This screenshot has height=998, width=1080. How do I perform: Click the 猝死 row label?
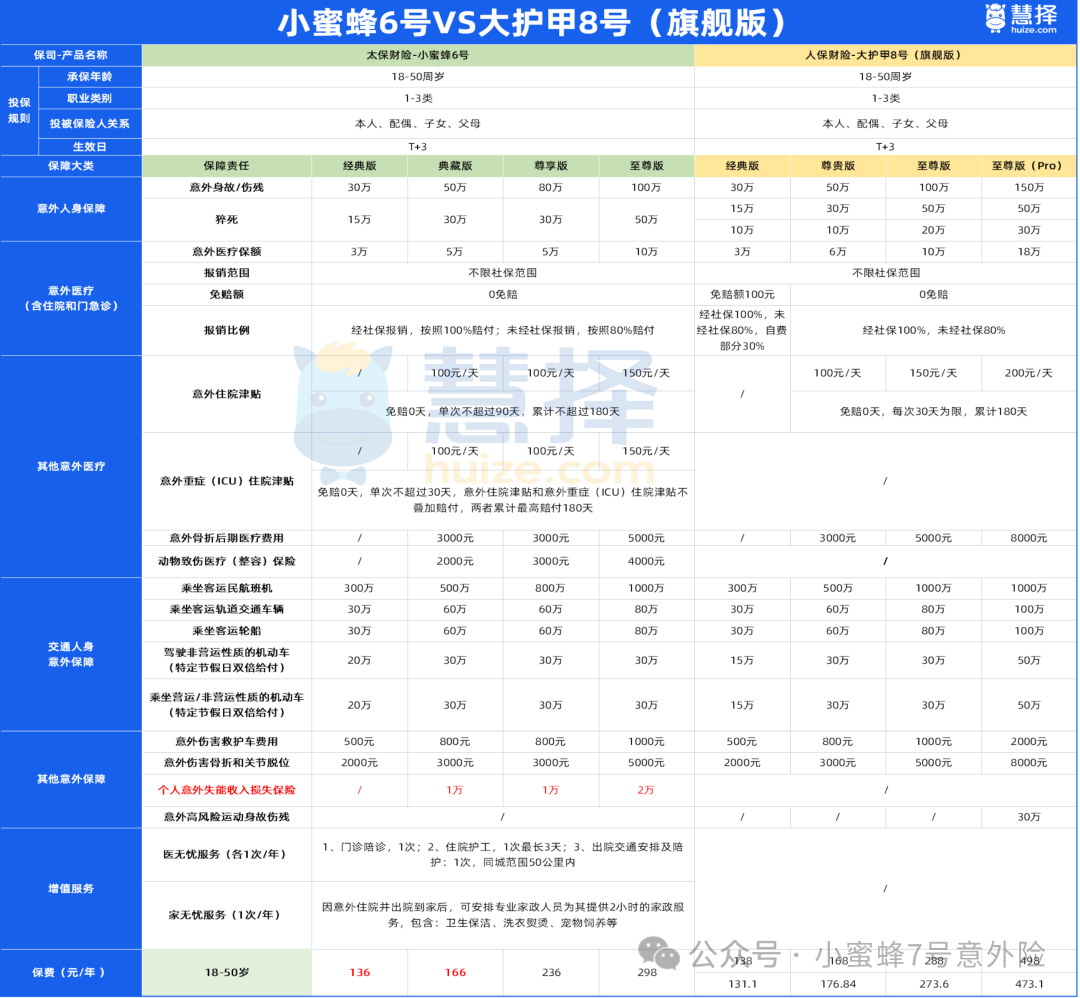pos(227,220)
